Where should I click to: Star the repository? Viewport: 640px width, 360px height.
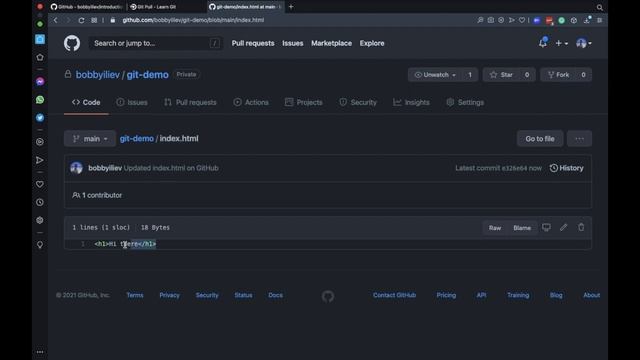pyautogui.click(x=502, y=75)
